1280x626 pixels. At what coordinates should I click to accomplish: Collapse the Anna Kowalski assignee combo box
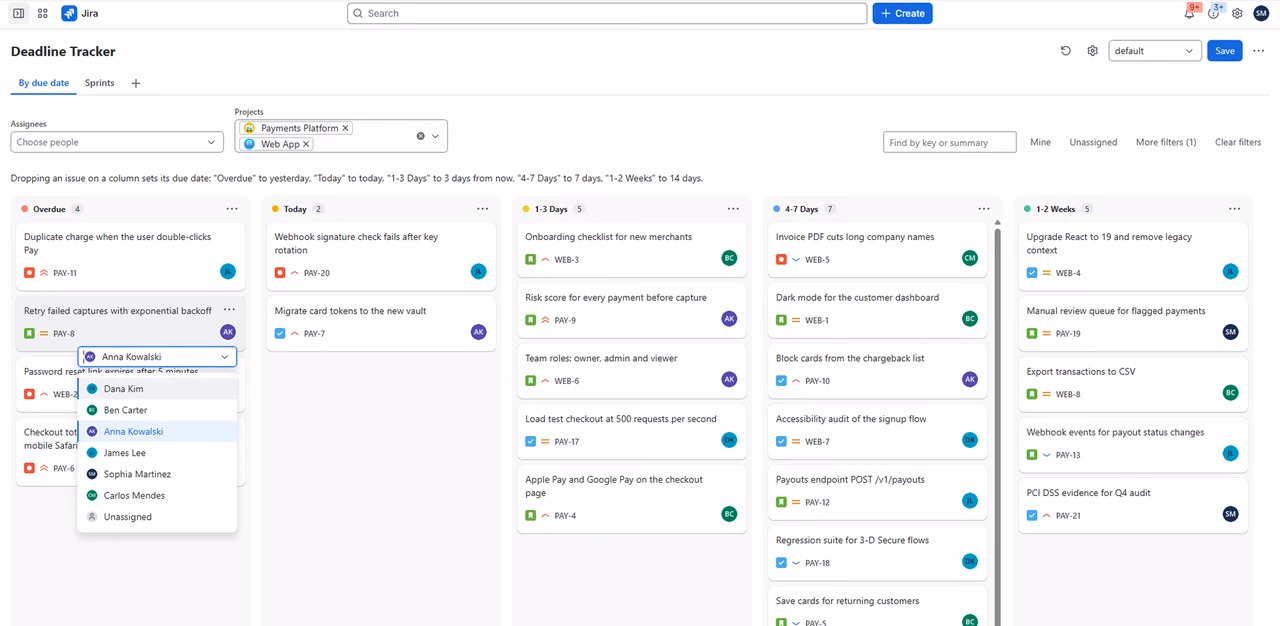[225, 357]
